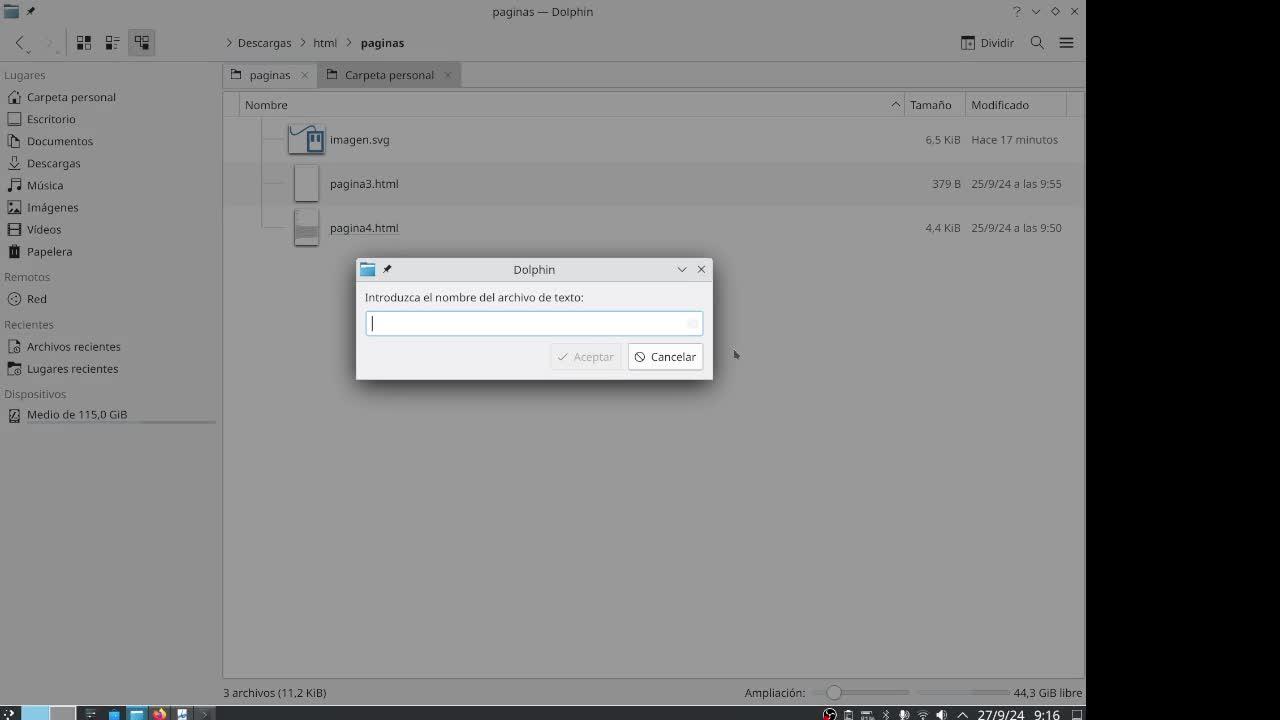Image resolution: width=1280 pixels, height=720 pixels.
Task: Open Documentos in the sidebar
Action: (x=60, y=141)
